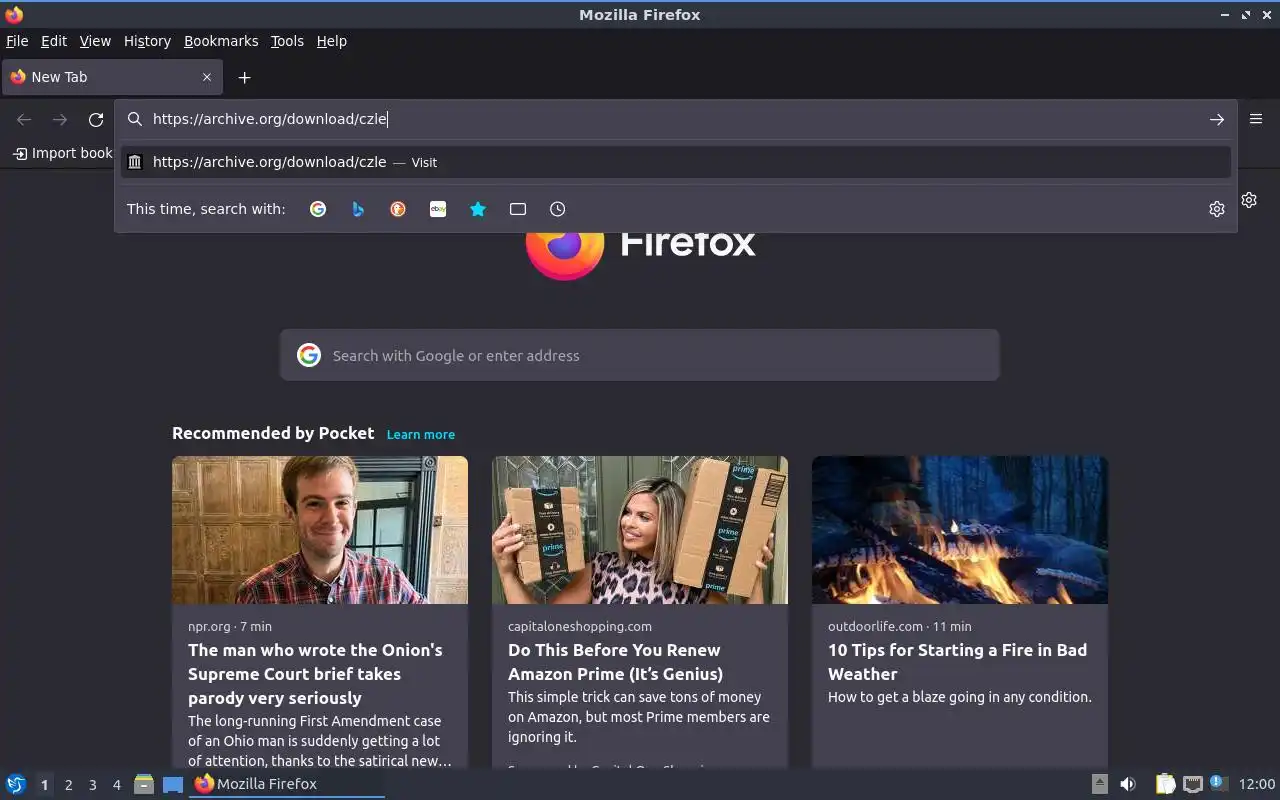Open a new tab with plus button
Viewport: 1280px width, 800px height.
pyautogui.click(x=244, y=77)
